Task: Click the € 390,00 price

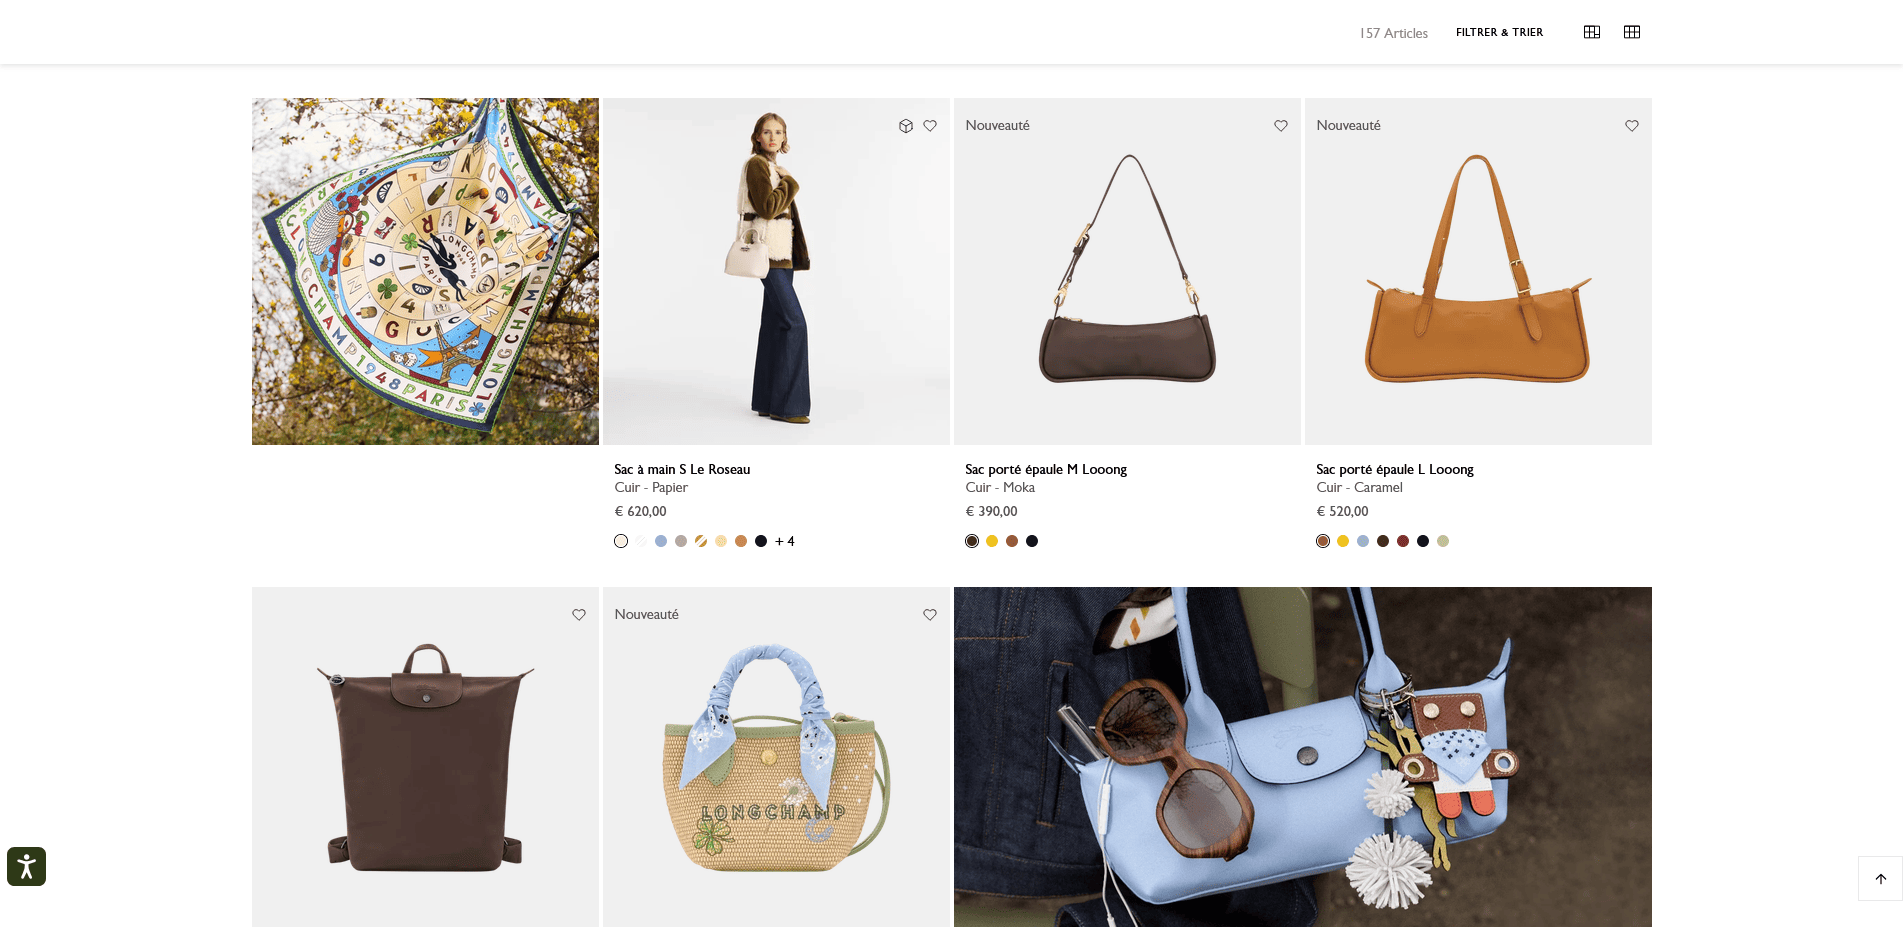Action: tap(991, 511)
